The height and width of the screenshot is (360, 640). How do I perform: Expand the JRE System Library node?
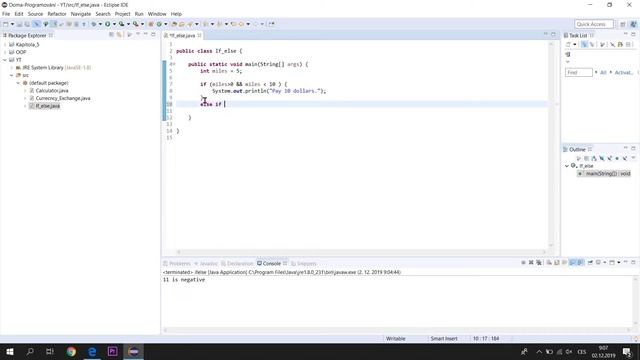(x=11, y=68)
